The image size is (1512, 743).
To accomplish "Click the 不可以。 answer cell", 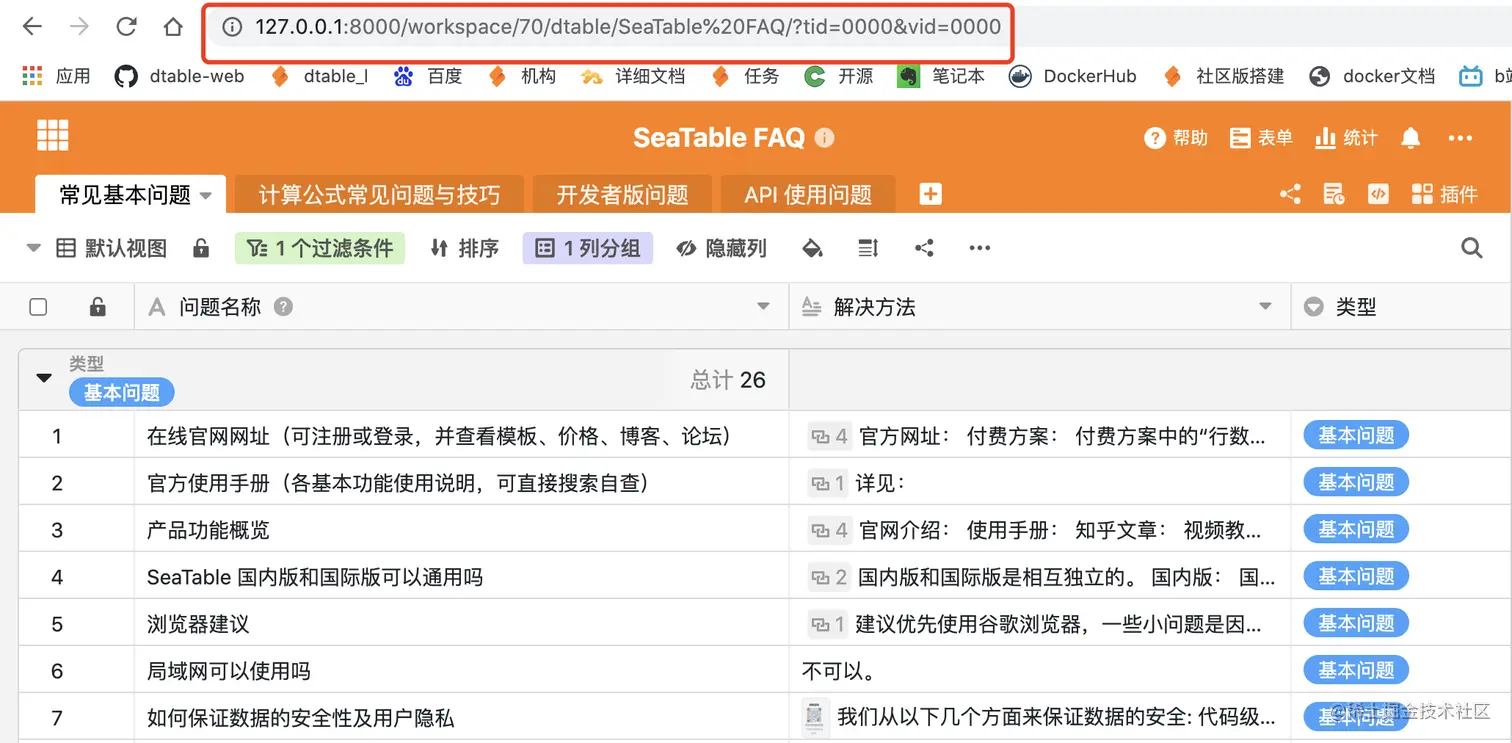I will [x=1040, y=671].
